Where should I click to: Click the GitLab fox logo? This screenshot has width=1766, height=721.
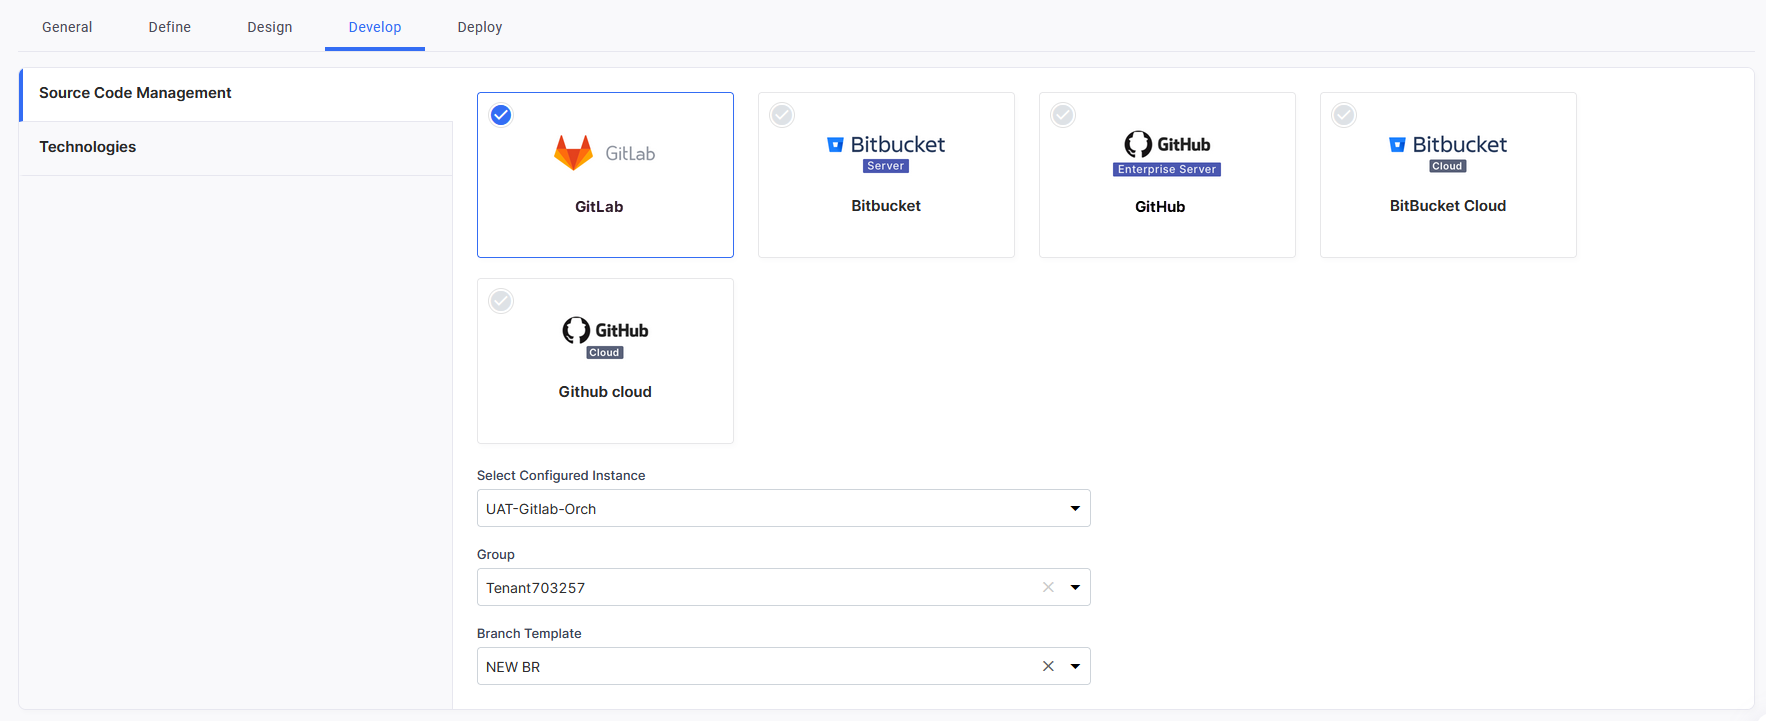[x=573, y=153]
